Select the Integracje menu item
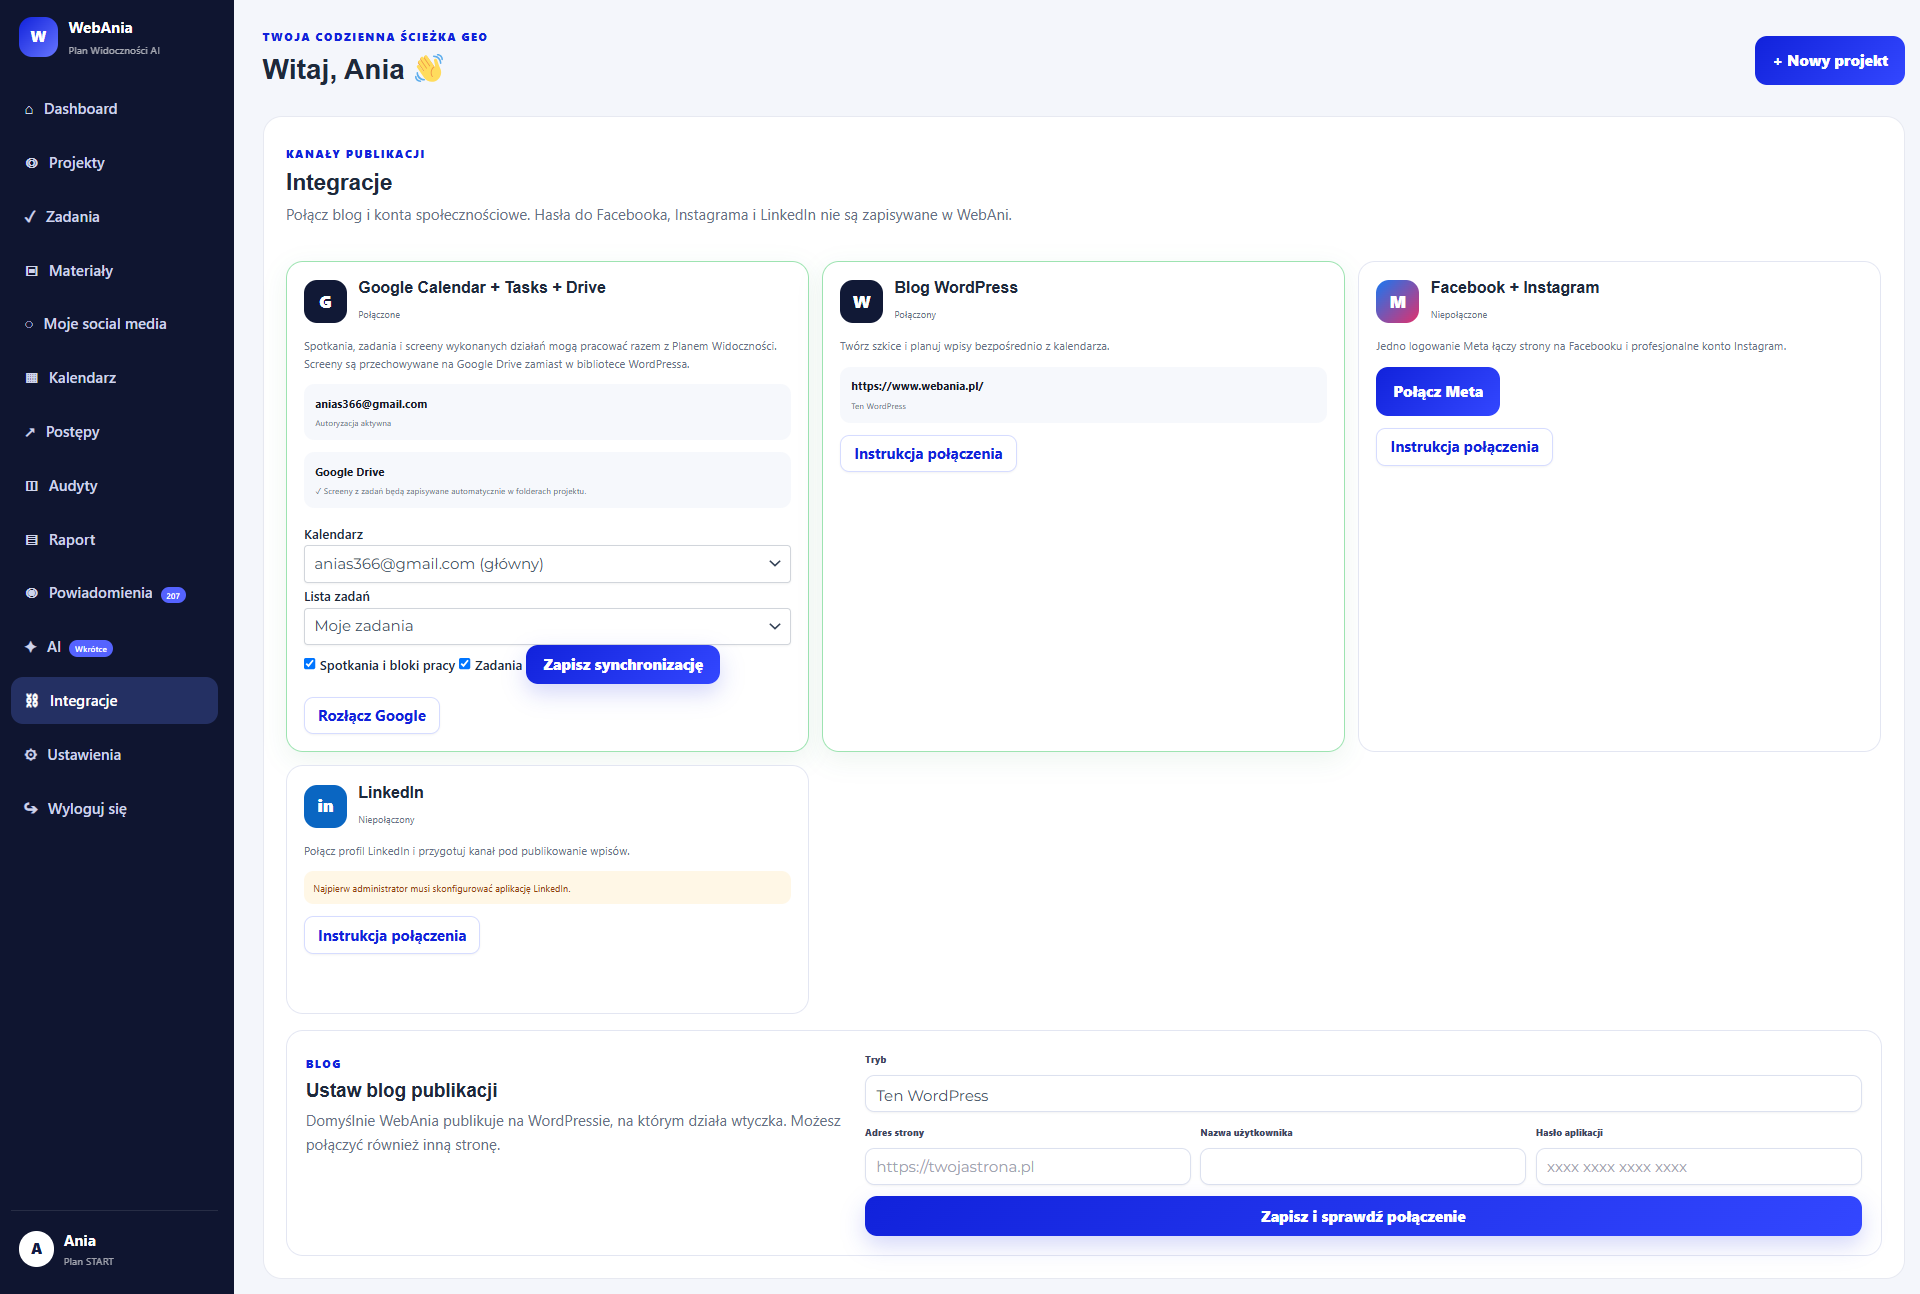This screenshot has height=1294, width=1920. coord(114,701)
